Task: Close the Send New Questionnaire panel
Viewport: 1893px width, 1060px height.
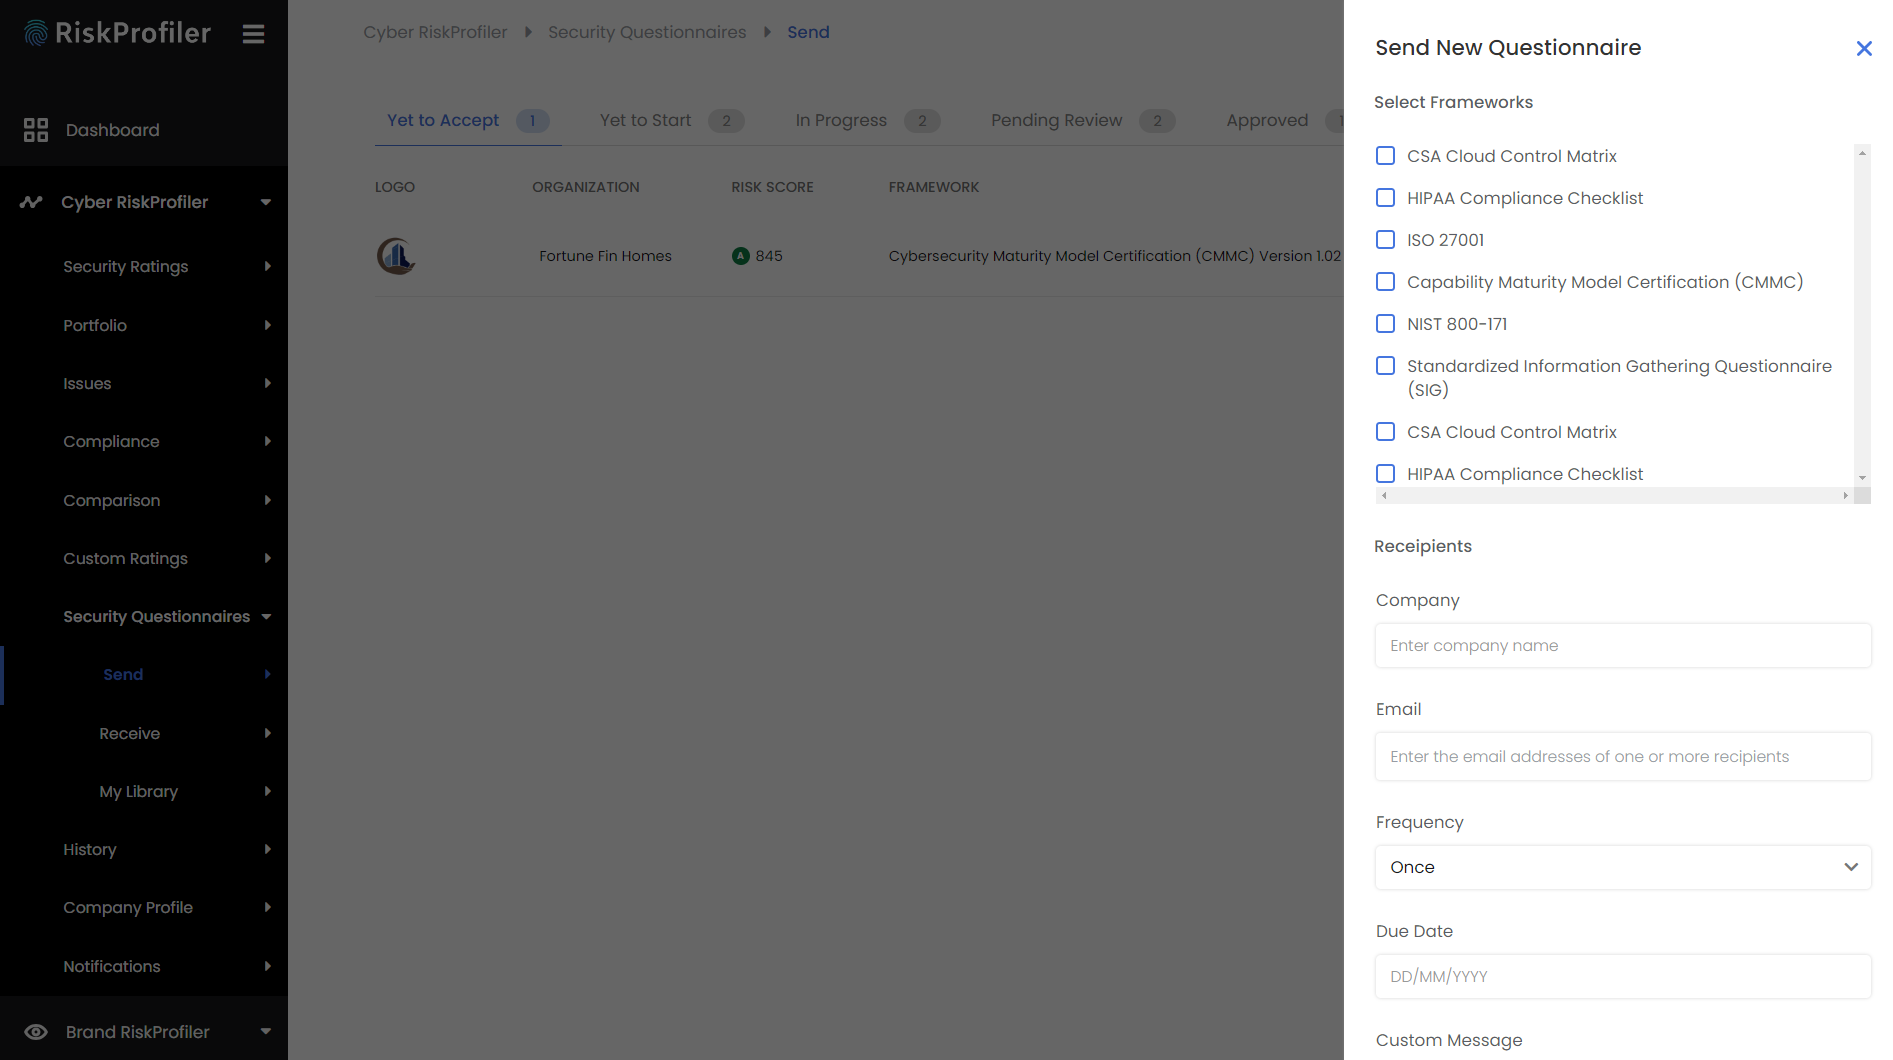Action: (1864, 48)
